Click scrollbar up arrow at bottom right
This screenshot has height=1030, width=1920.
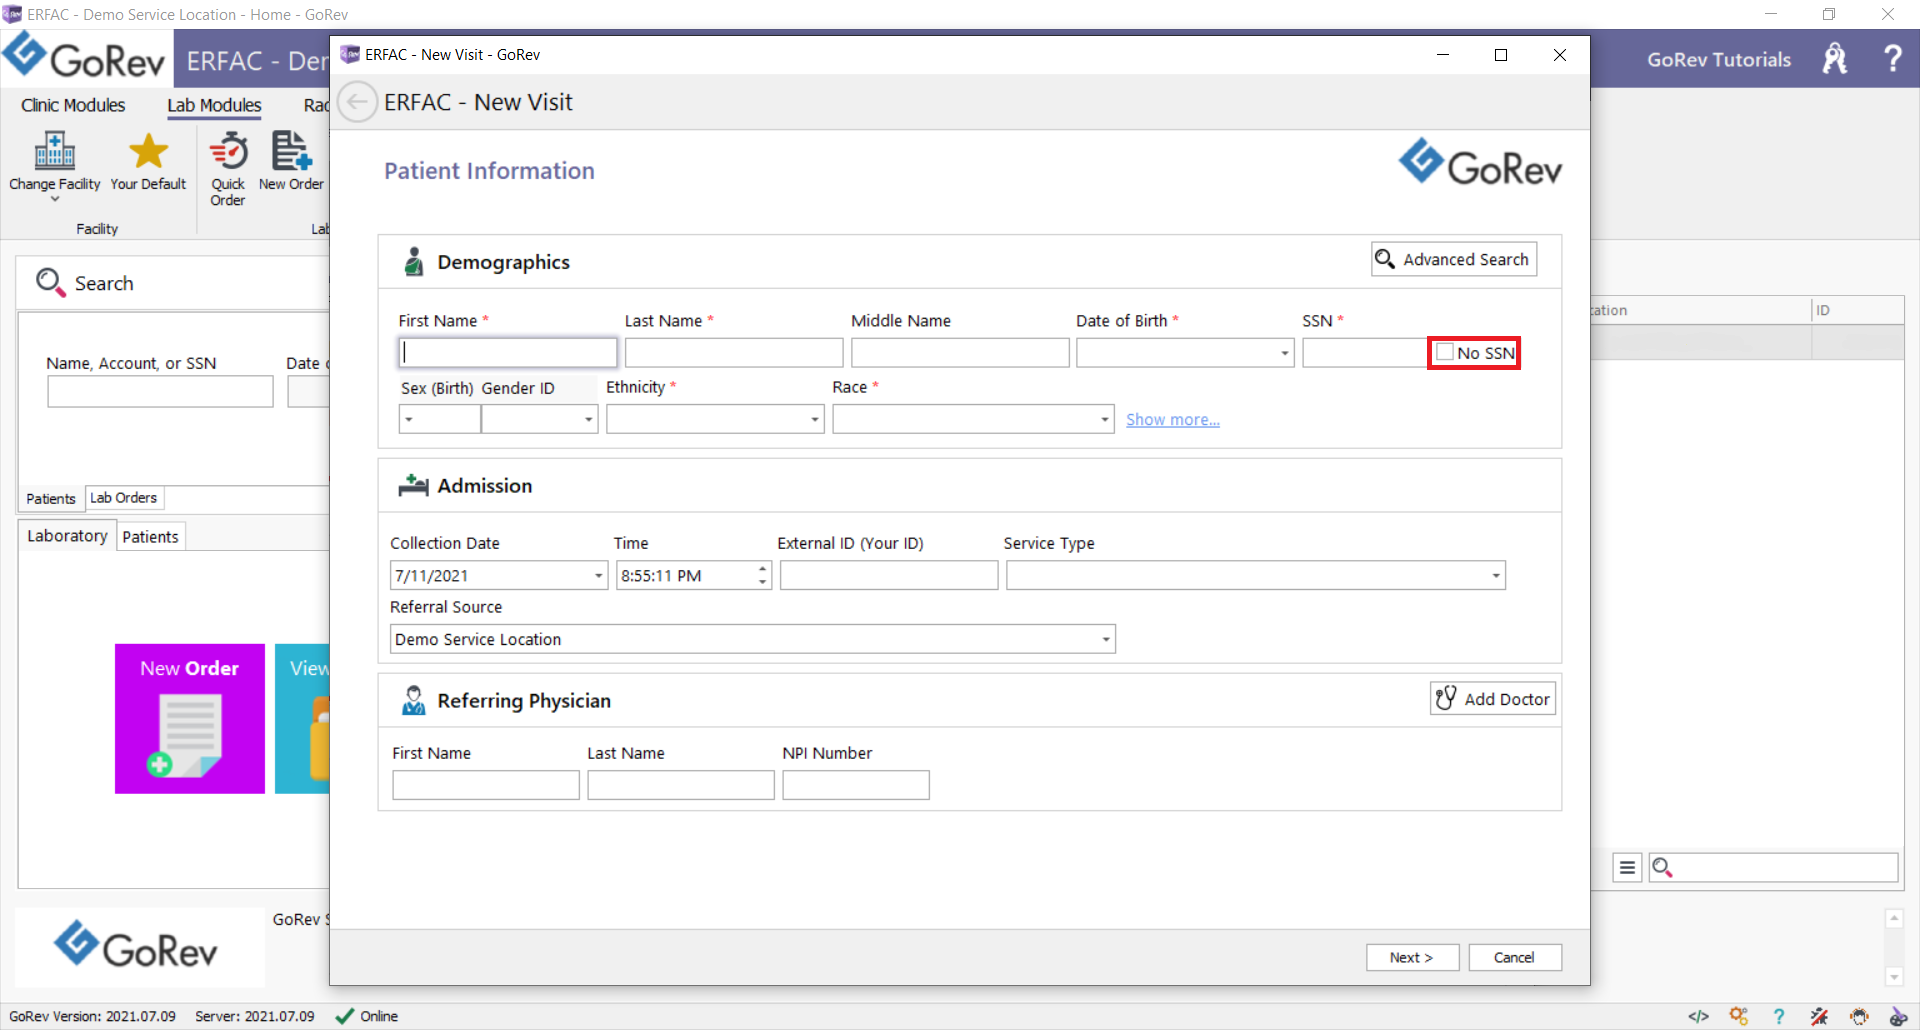click(x=1894, y=918)
